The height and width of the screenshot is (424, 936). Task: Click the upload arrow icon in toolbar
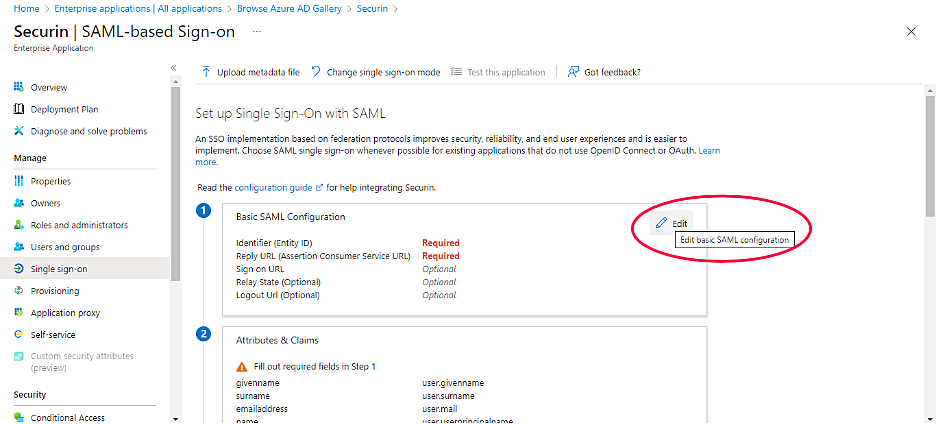point(206,72)
